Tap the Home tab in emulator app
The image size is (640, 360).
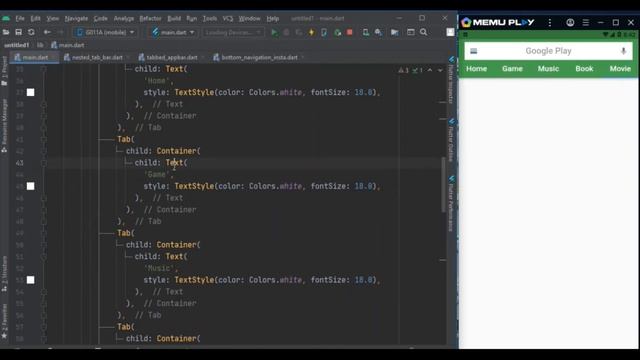pos(476,69)
